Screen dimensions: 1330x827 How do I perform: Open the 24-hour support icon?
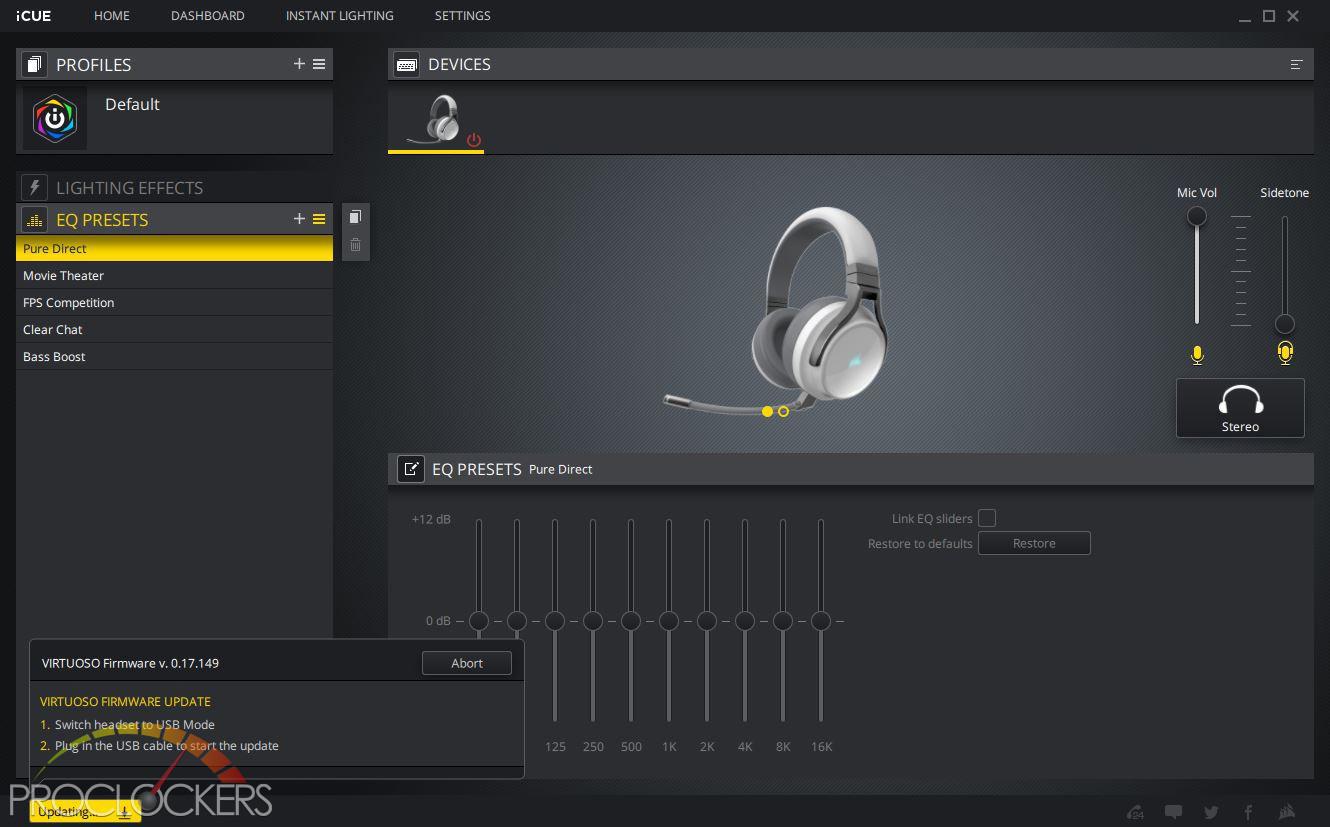point(1135,812)
